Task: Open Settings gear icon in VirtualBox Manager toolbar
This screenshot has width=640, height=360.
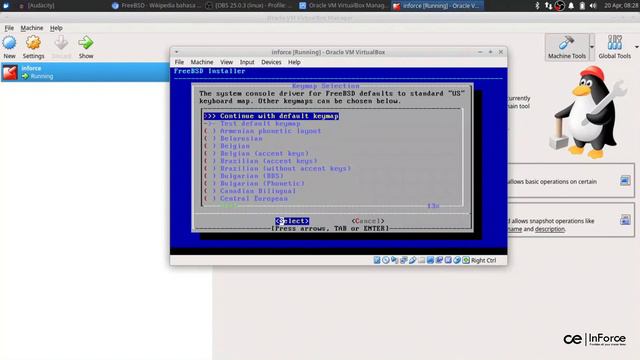Action: [x=33, y=43]
